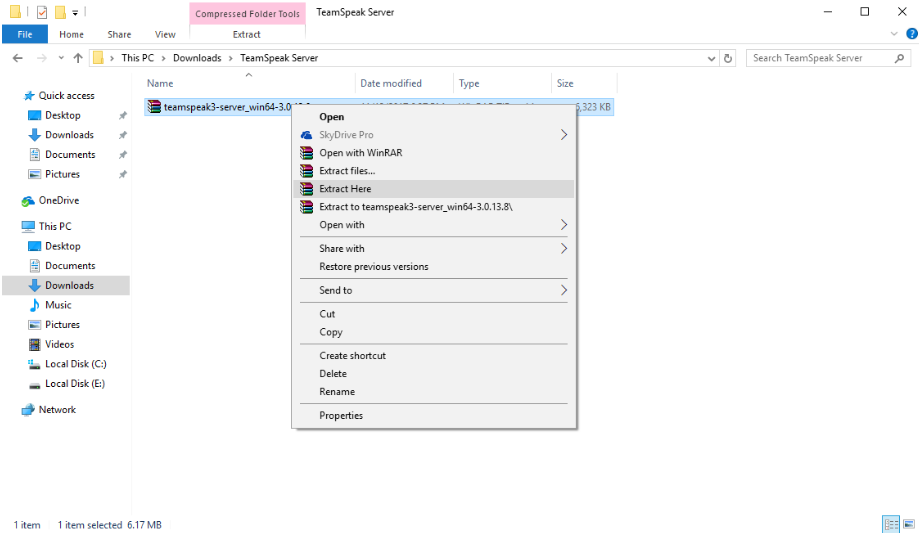Click the Downloads arrow icon under This PC

35,286
